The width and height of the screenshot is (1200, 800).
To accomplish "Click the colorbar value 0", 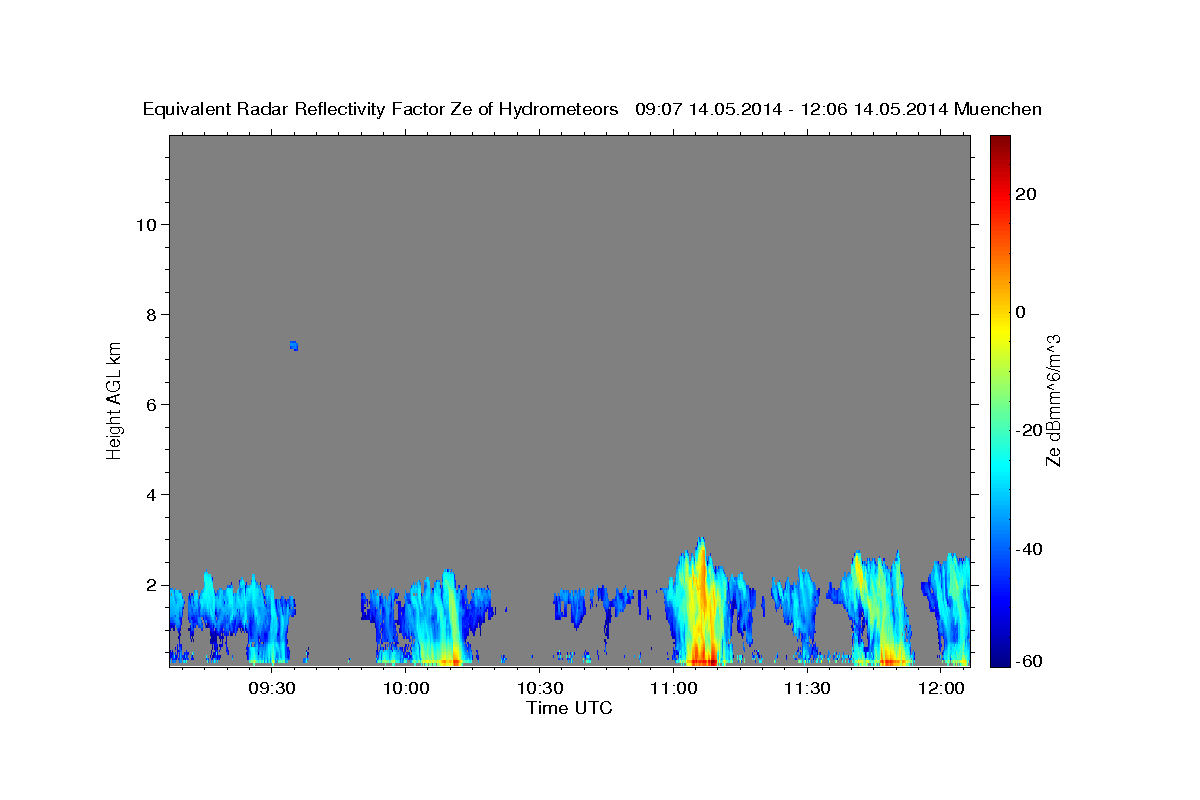I will [x=1021, y=312].
